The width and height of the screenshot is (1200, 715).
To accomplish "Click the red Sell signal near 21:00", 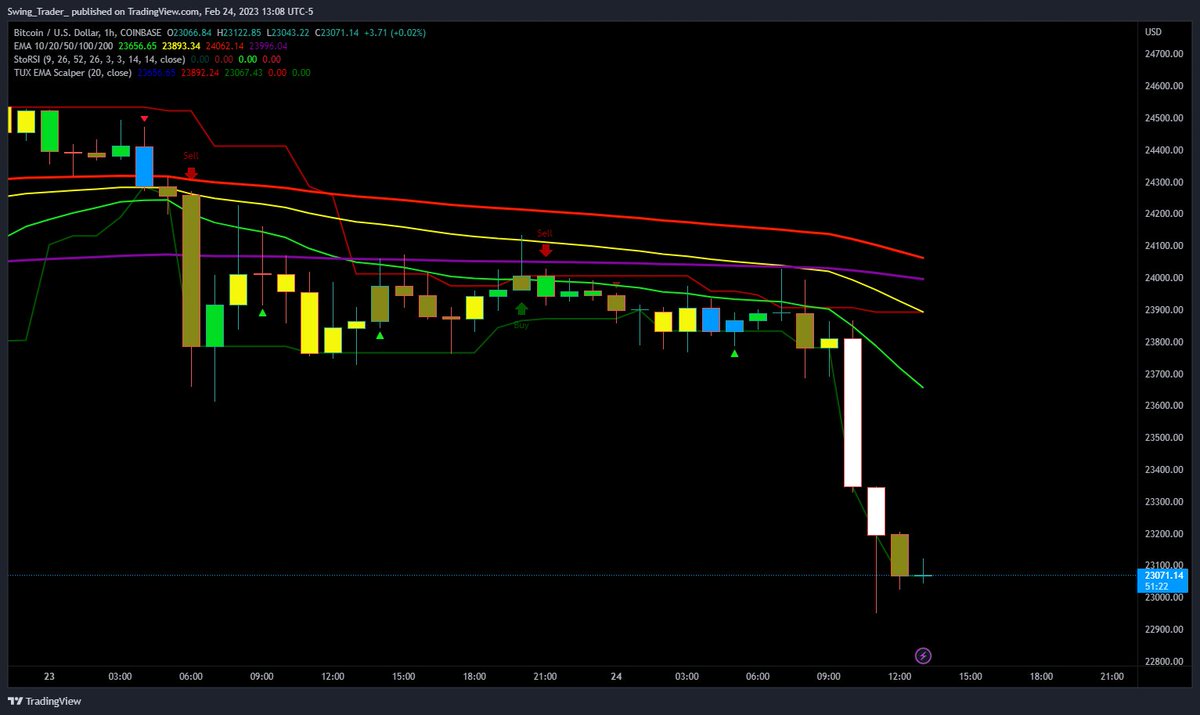I will (545, 249).
